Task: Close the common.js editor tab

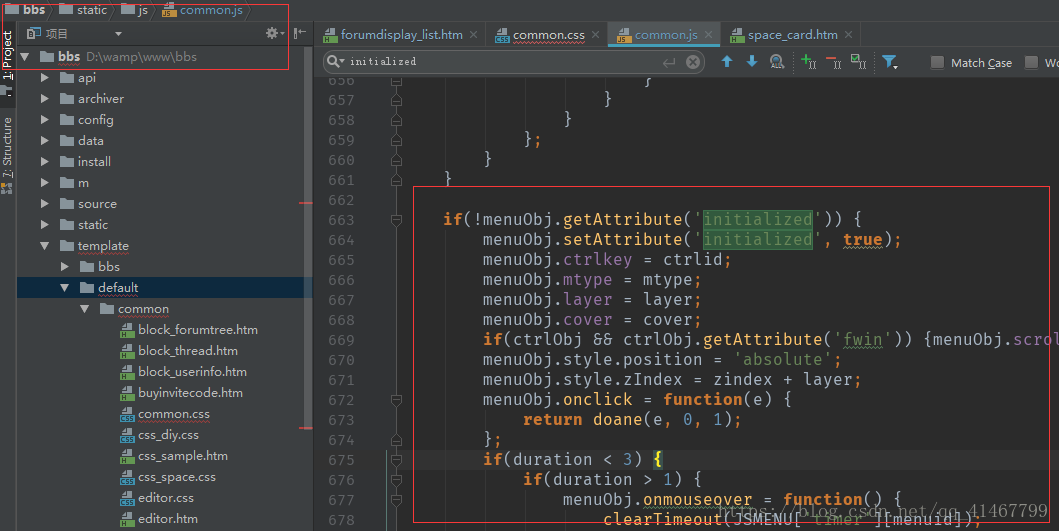Action: click(x=708, y=34)
